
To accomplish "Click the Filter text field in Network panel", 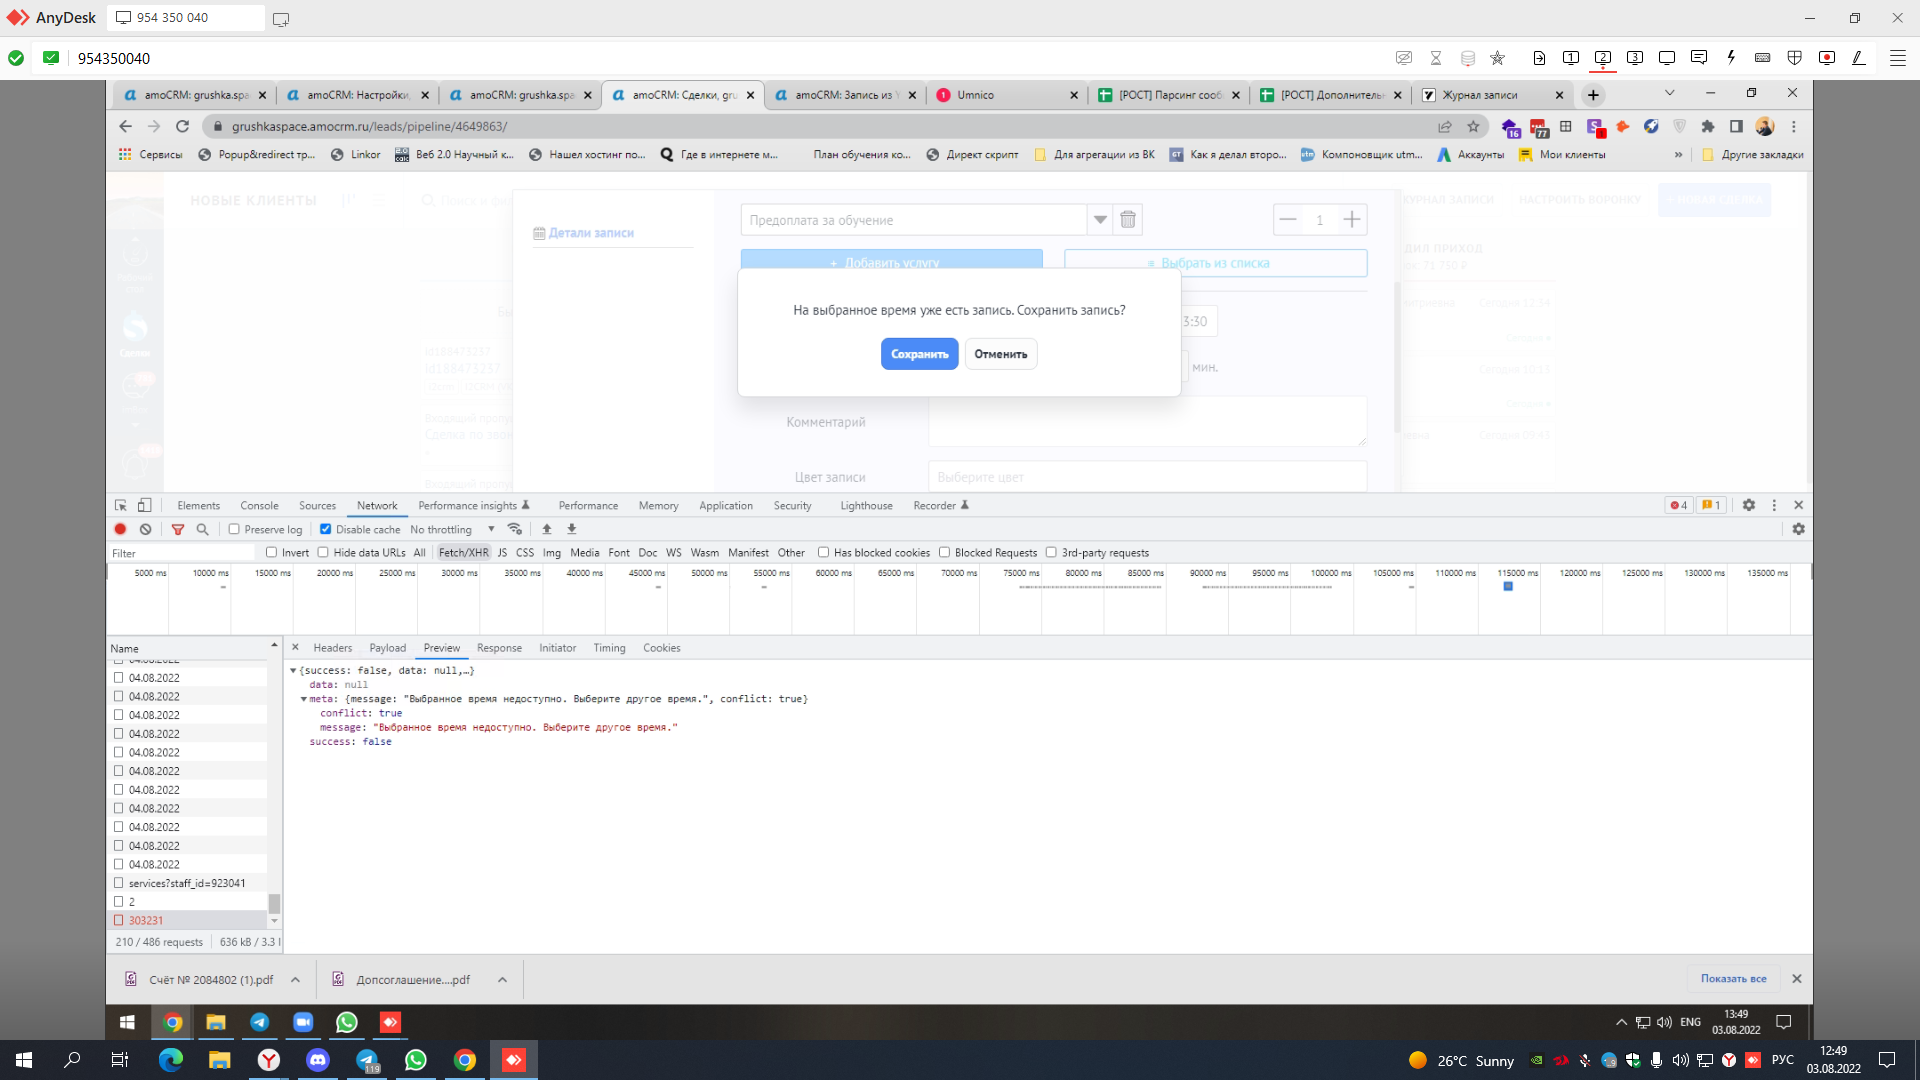I will (x=181, y=553).
